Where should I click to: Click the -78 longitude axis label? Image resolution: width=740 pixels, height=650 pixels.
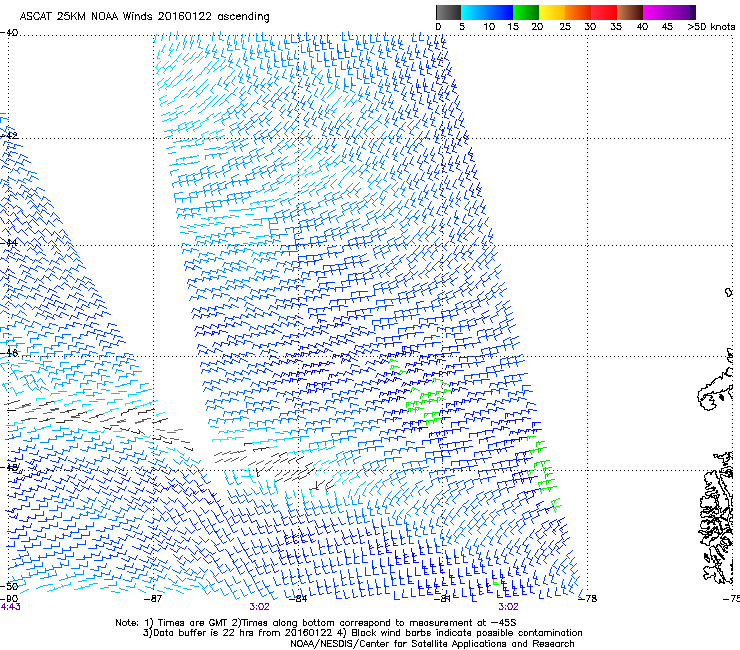(588, 599)
